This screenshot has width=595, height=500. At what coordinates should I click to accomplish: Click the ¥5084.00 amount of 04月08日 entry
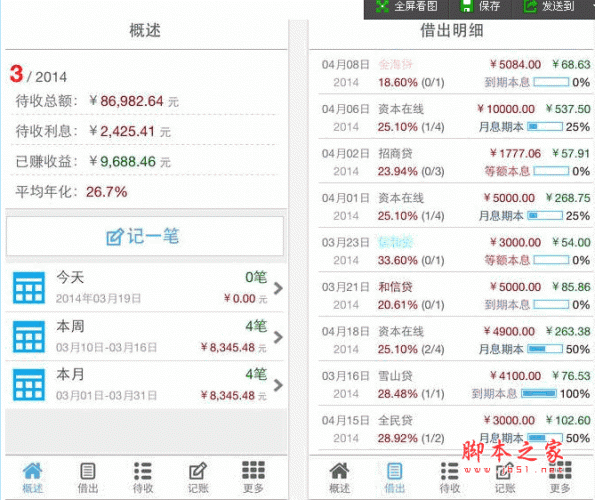pos(515,64)
